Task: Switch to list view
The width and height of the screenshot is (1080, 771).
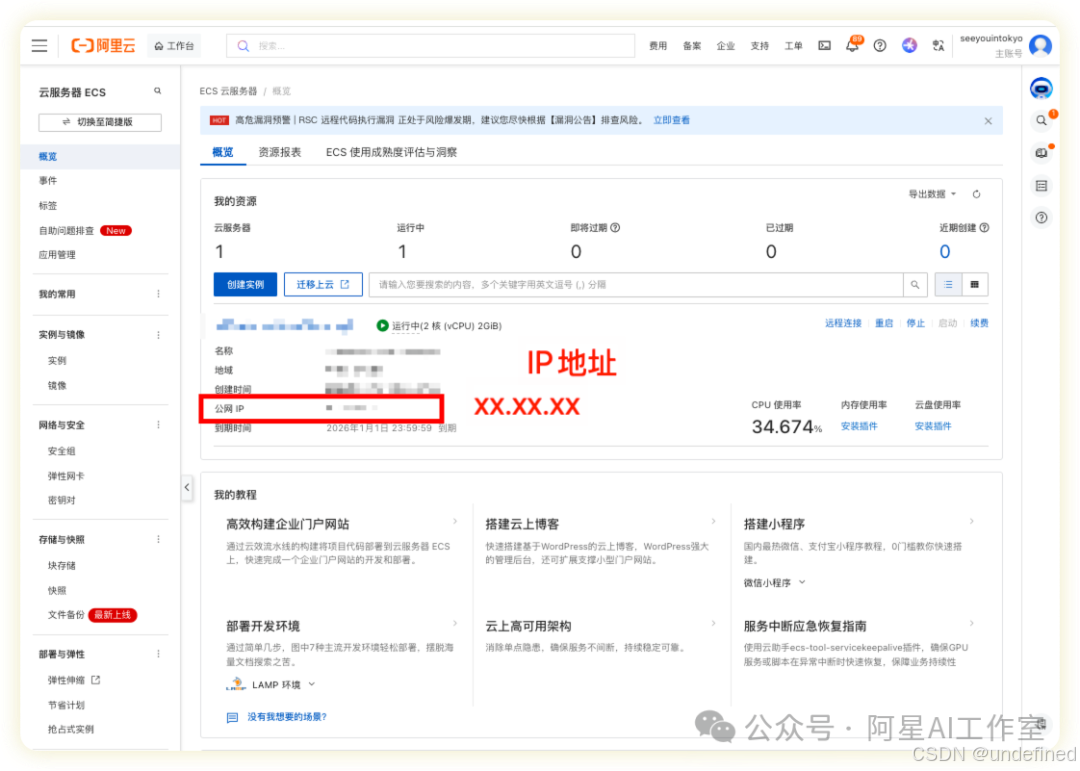Action: [948, 285]
